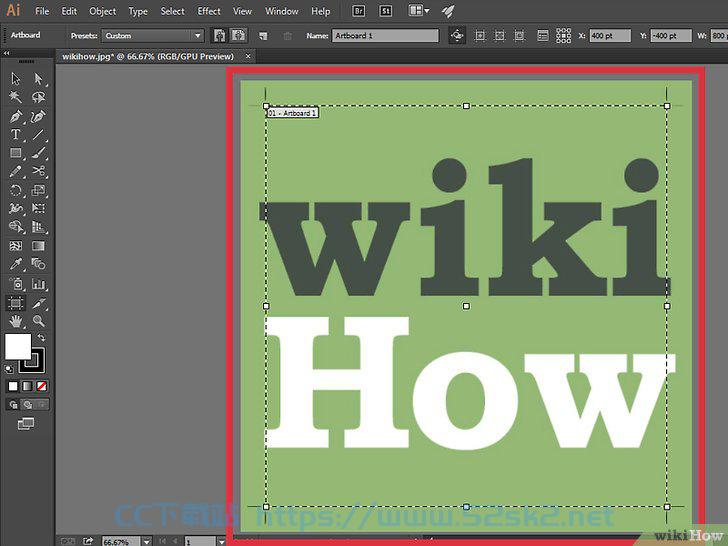The height and width of the screenshot is (546, 728).
Task: Select the Magic Wand tool
Action: coord(16,97)
